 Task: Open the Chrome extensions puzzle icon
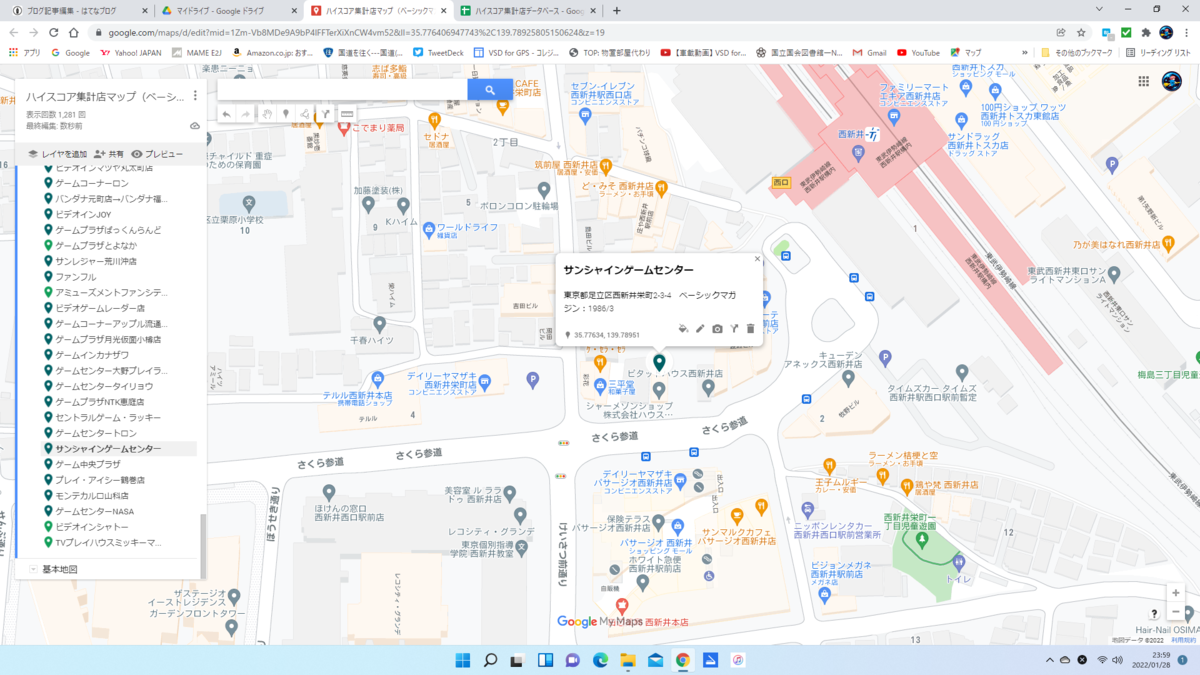(1146, 32)
